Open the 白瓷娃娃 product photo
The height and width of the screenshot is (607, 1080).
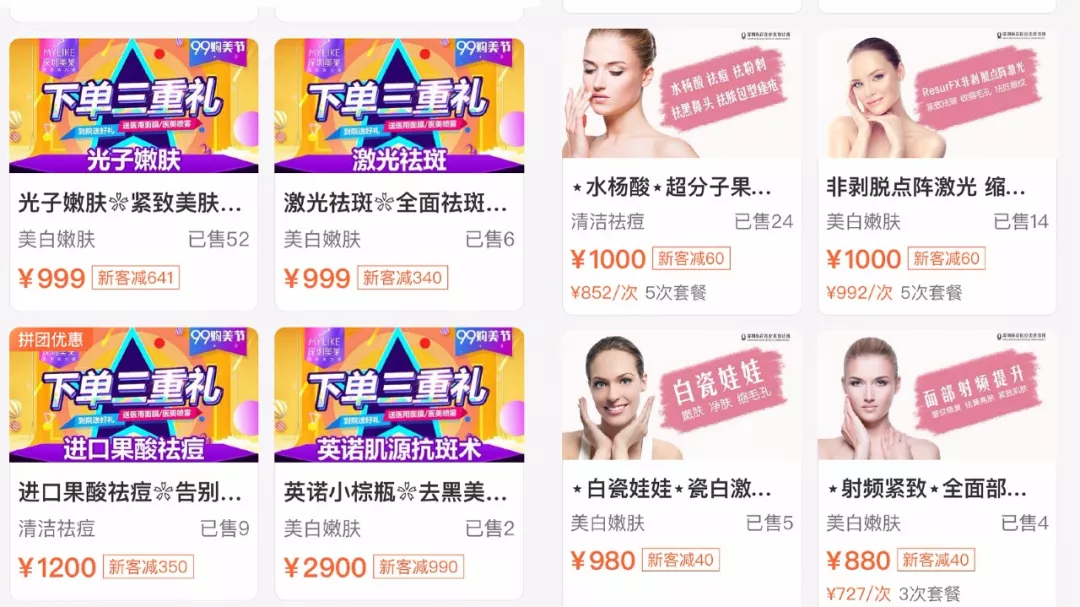(x=682, y=395)
